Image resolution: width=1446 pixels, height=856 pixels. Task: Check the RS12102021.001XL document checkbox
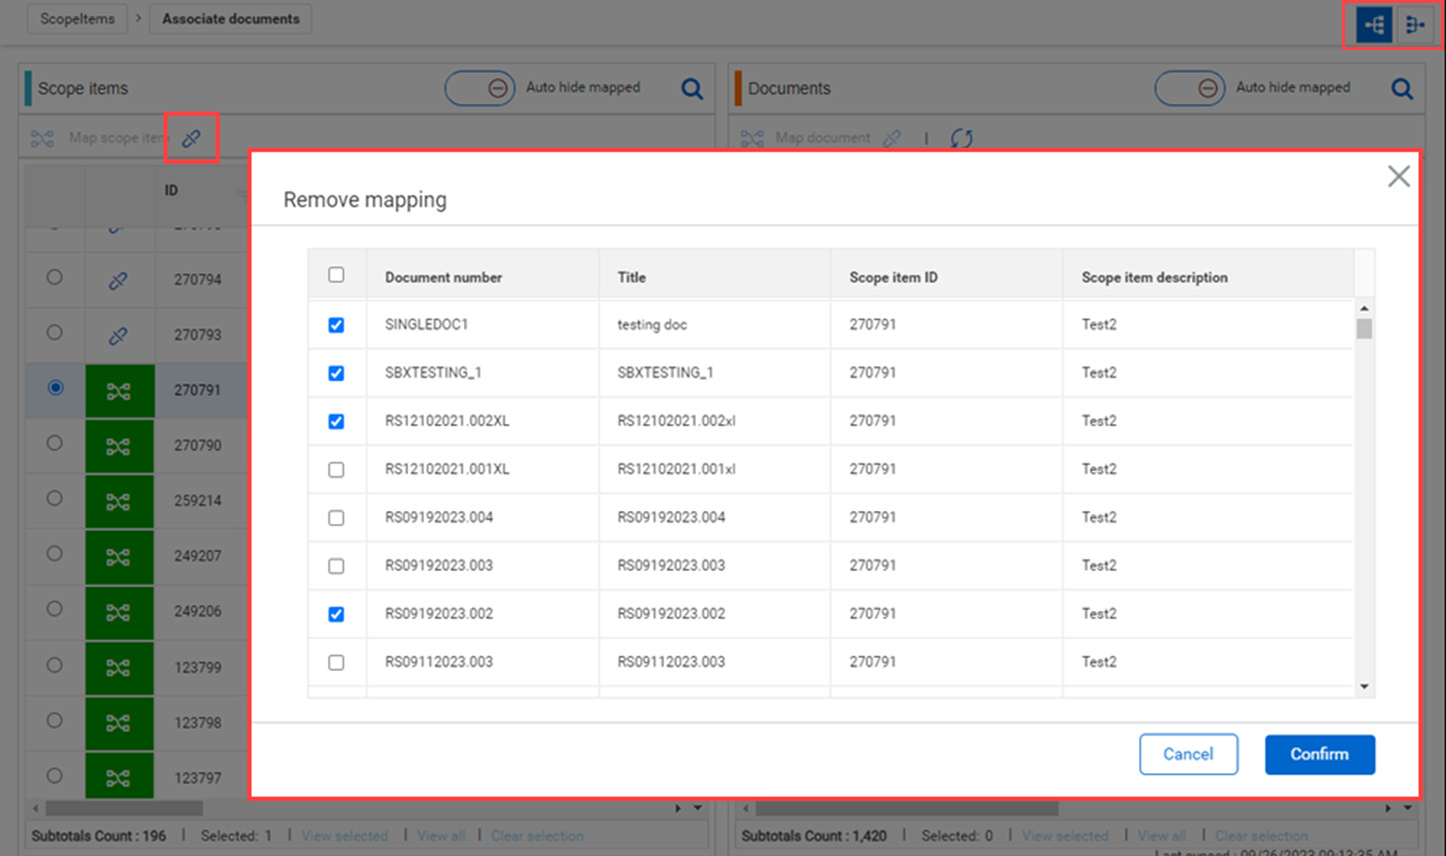pos(336,470)
